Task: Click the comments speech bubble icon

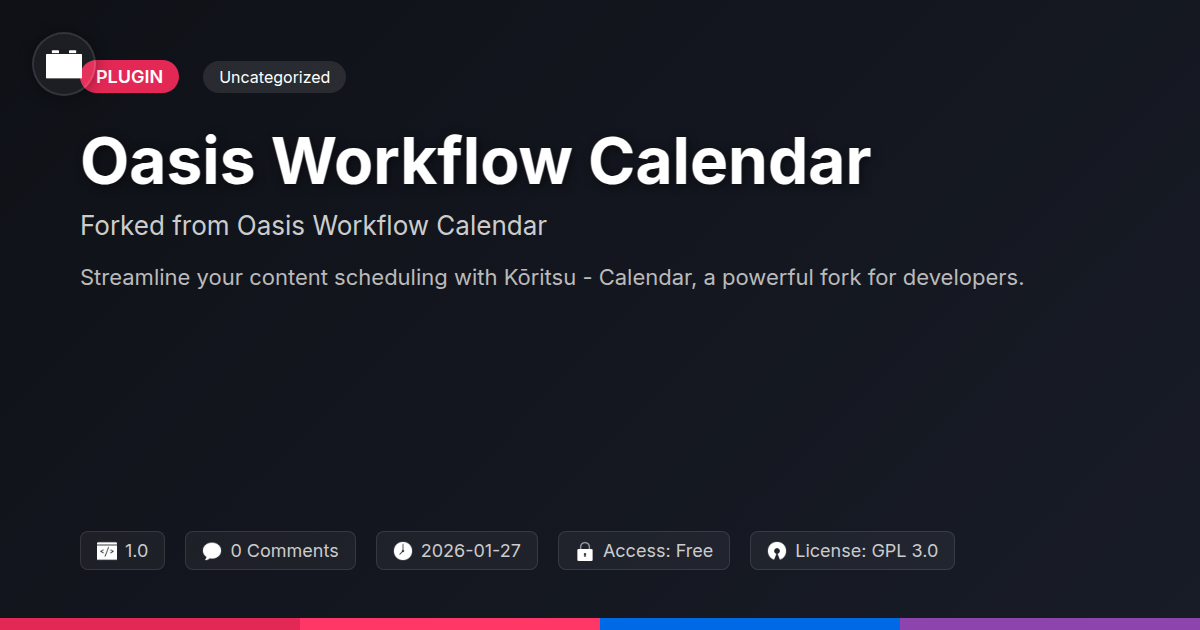Action: click(212, 551)
